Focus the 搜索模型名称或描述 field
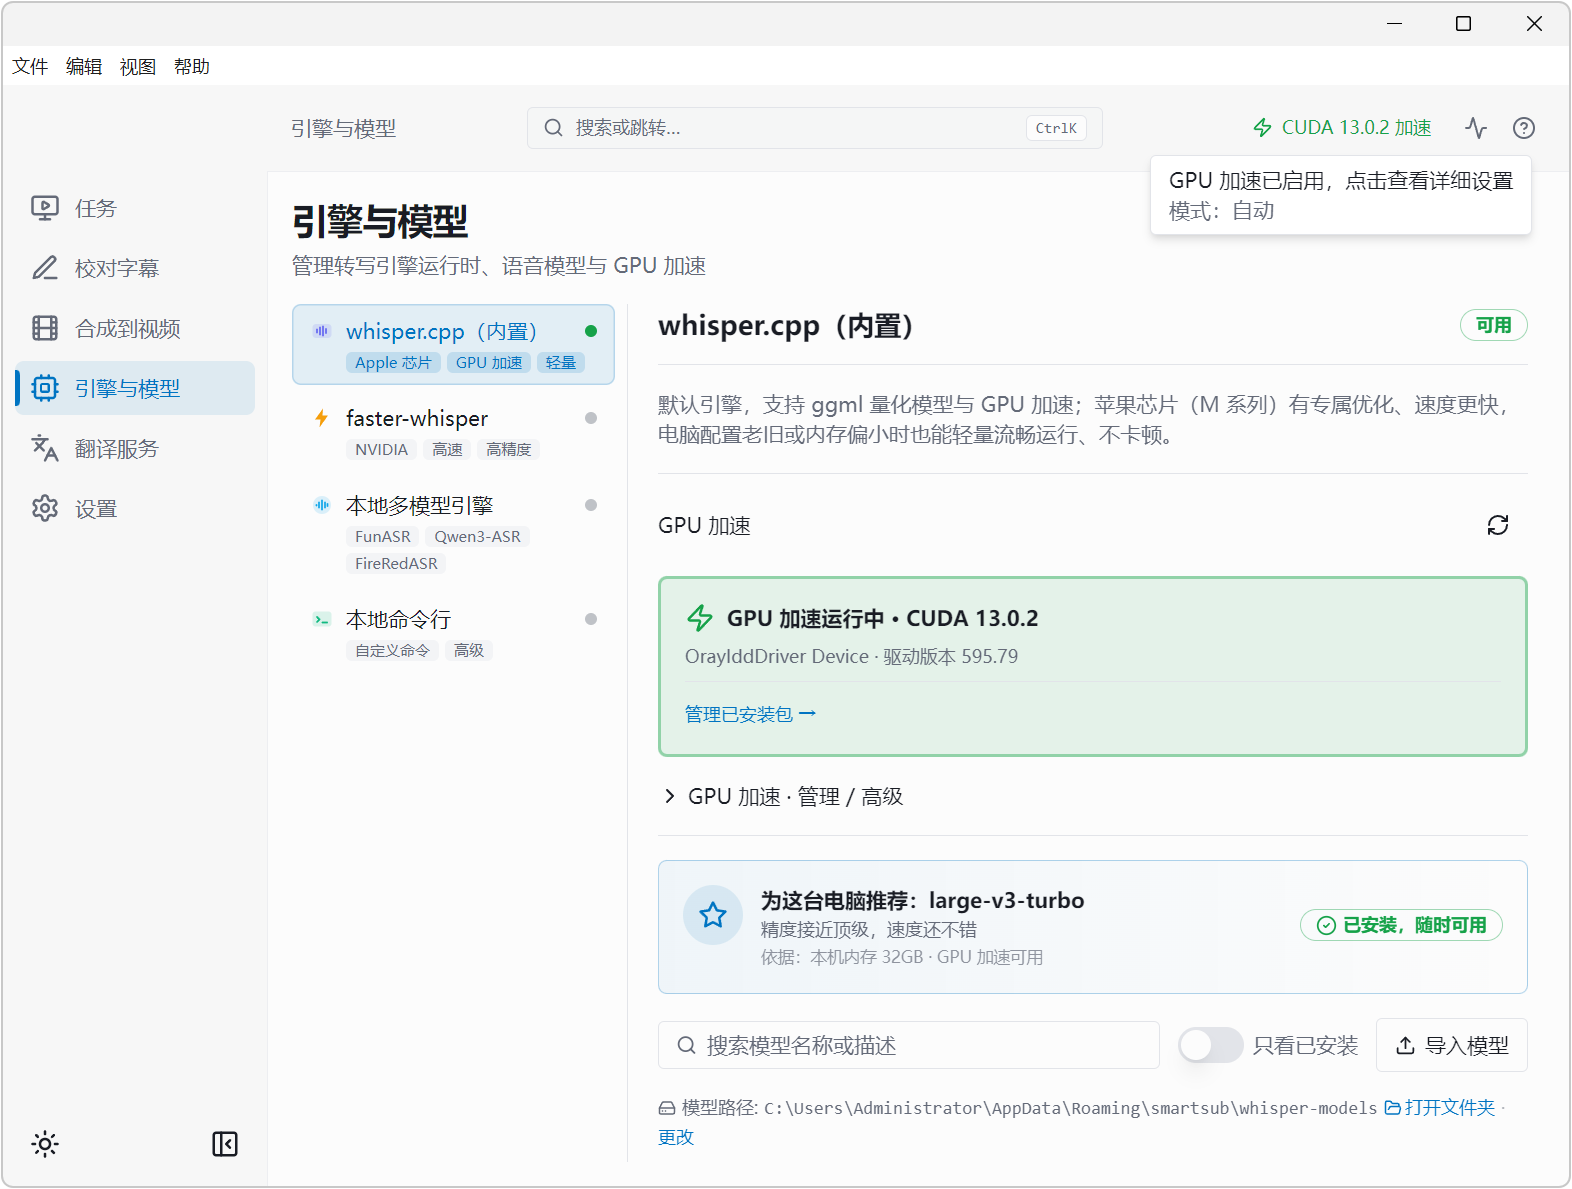This screenshot has height=1189, width=1572. point(909,1045)
